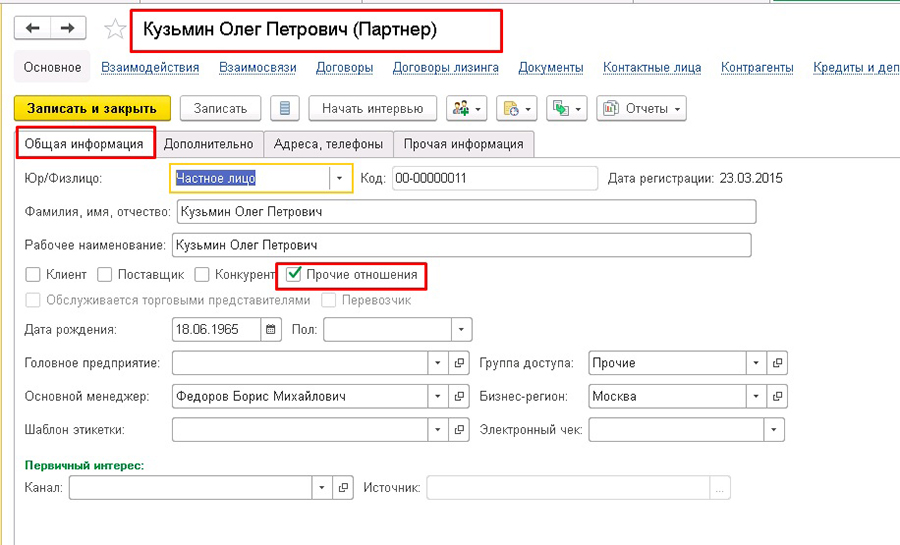This screenshot has height=545, width=900.
Task: Expand the Бизнес-регион dropdown arrow
Action: (x=756, y=396)
